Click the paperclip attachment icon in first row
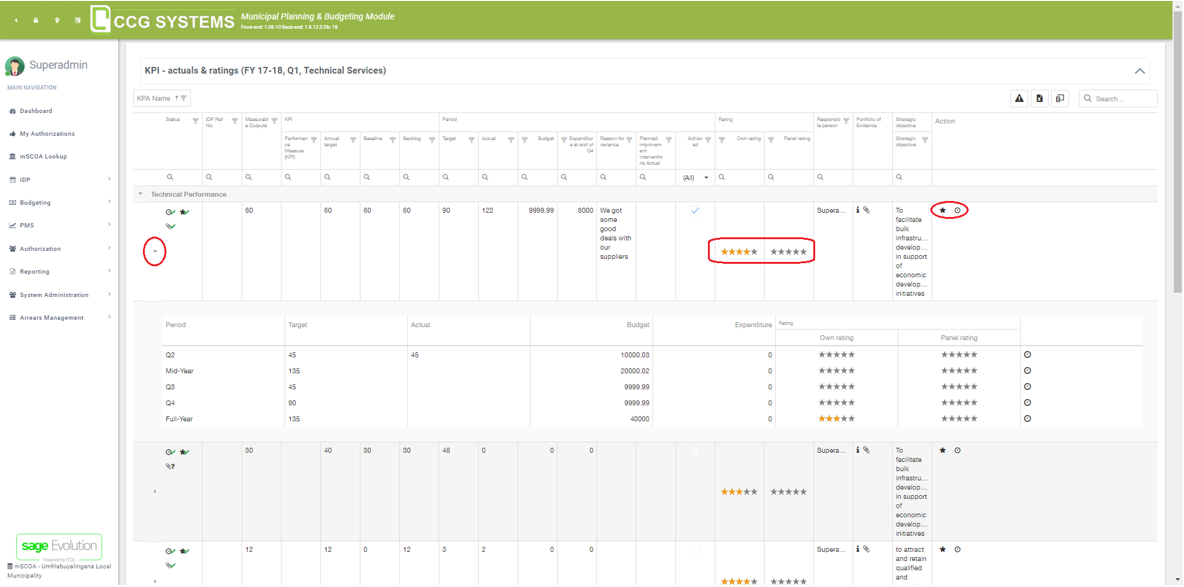Image resolution: width=1184 pixels, height=587 pixels. tap(866, 210)
